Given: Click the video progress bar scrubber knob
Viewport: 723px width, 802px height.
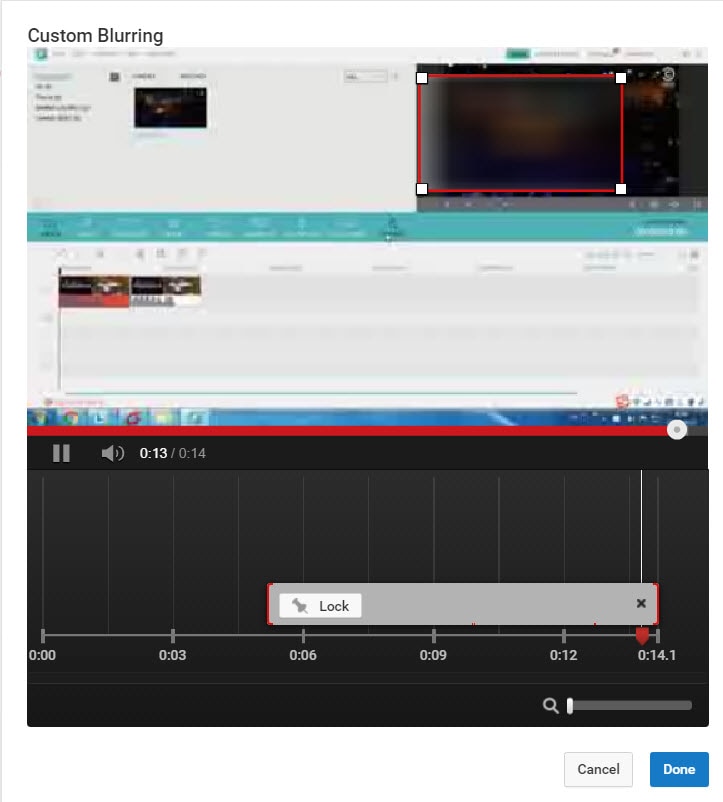Looking at the screenshot, I should tap(677, 430).
